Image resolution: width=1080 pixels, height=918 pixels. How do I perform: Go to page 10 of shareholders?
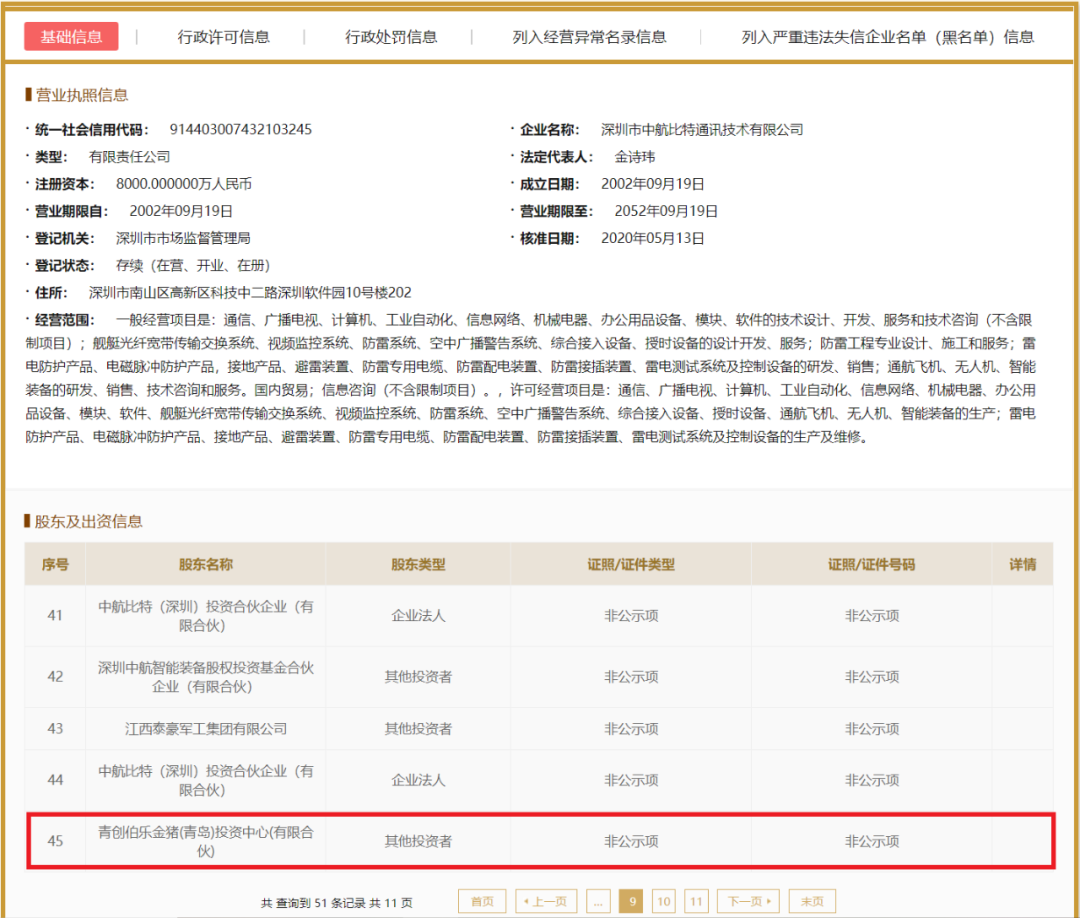tap(663, 901)
